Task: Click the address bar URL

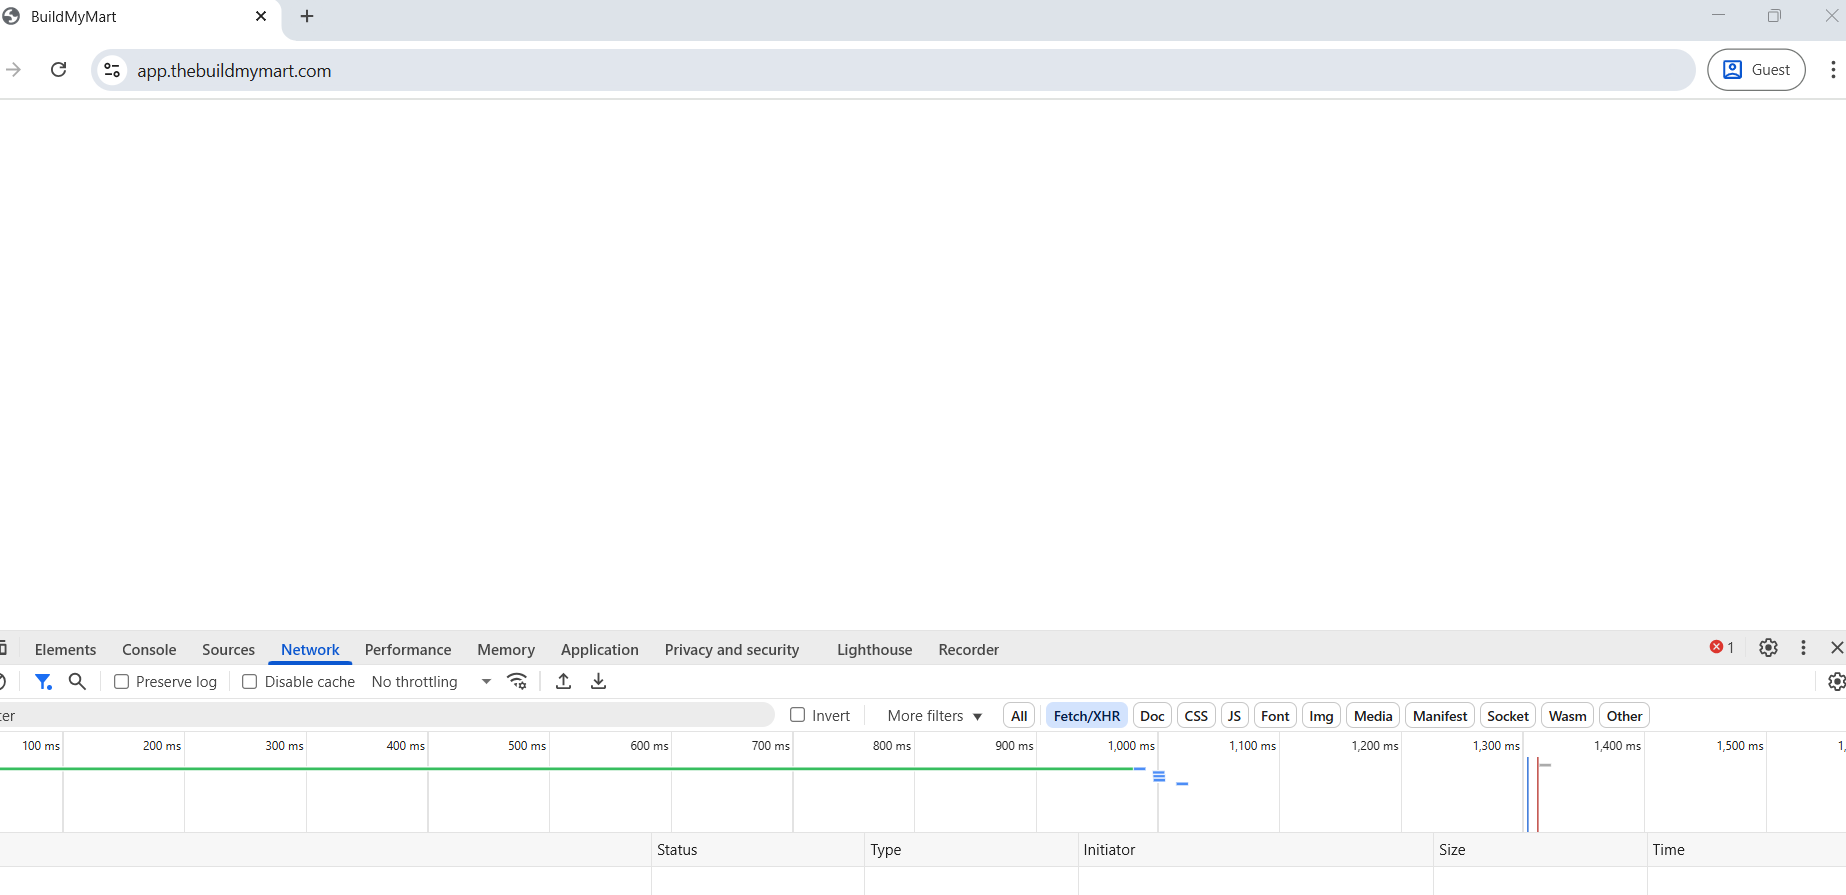Action: [234, 71]
